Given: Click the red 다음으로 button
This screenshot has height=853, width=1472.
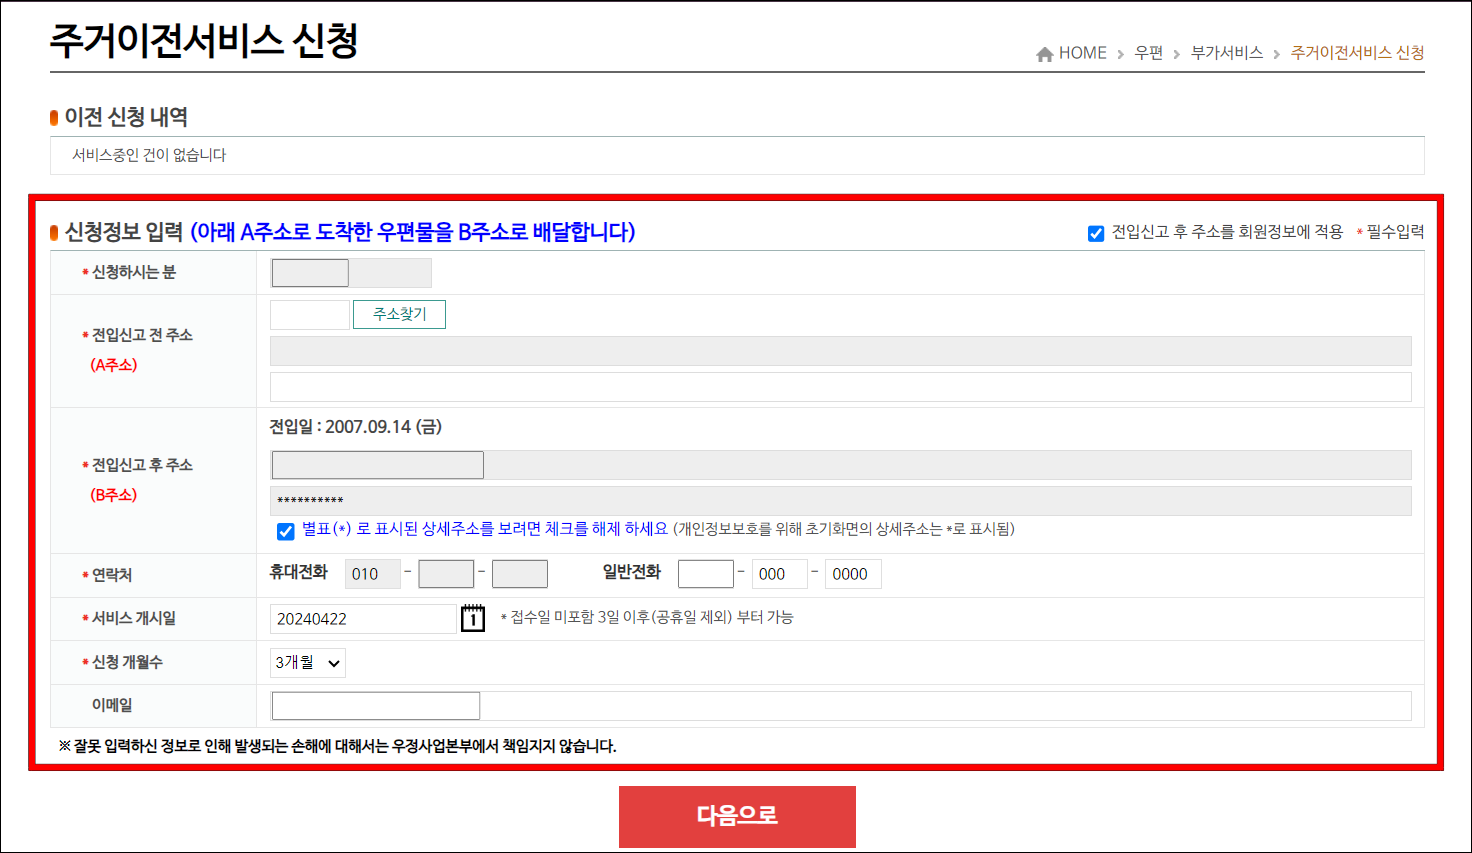Looking at the screenshot, I should (737, 816).
